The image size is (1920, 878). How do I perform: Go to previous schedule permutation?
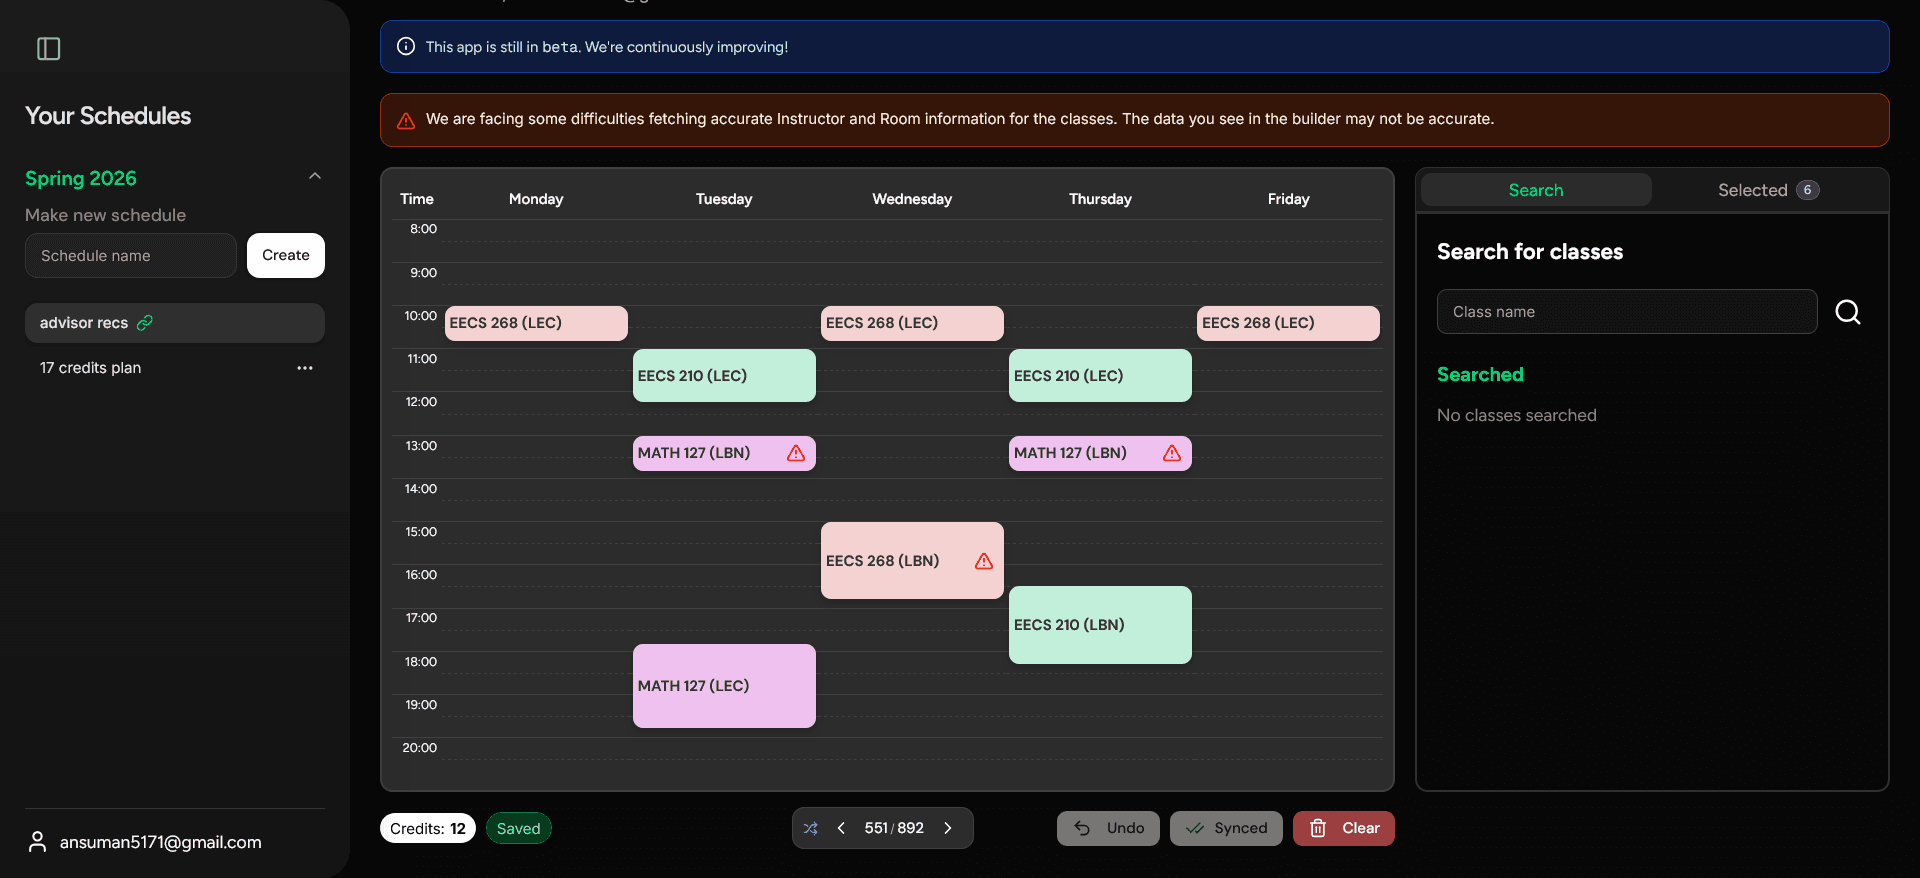coord(841,828)
